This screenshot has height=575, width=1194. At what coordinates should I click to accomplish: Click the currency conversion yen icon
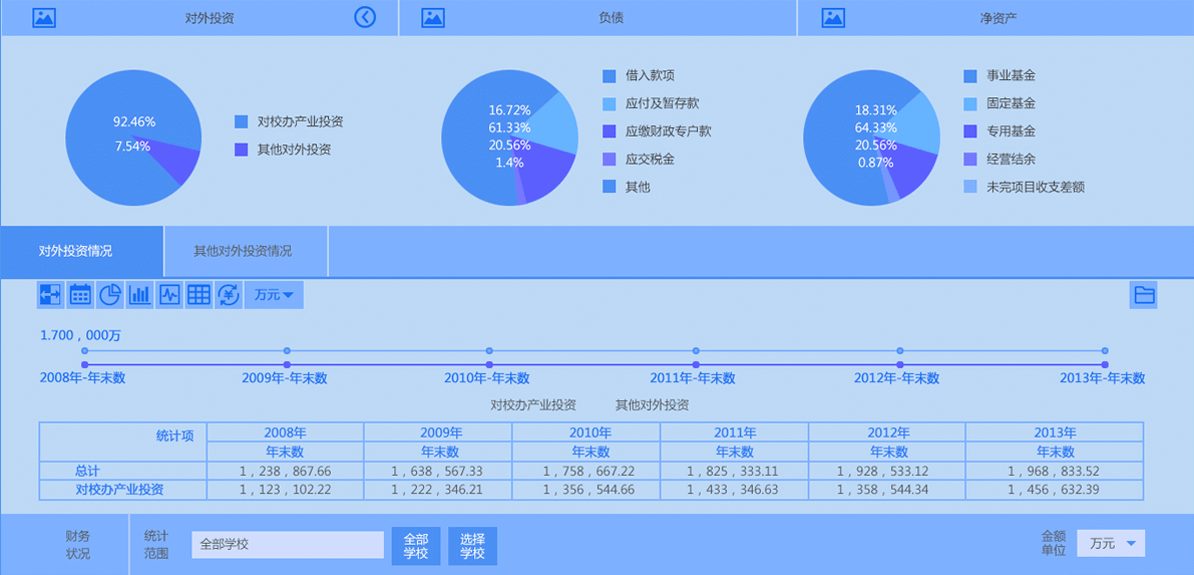(228, 295)
